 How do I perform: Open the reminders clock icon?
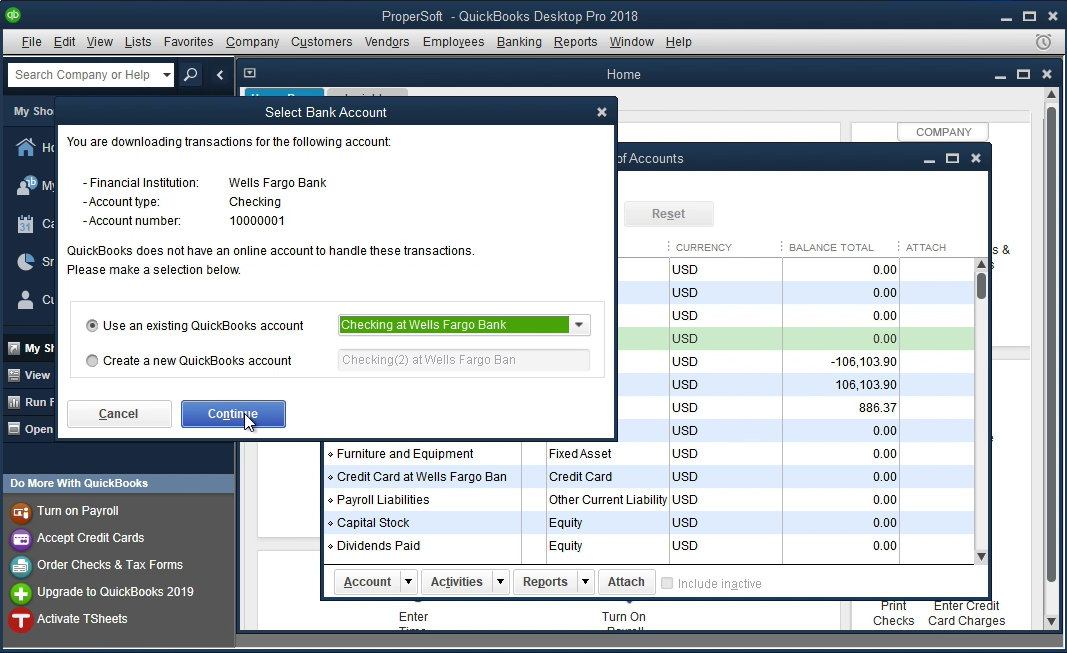1043,41
